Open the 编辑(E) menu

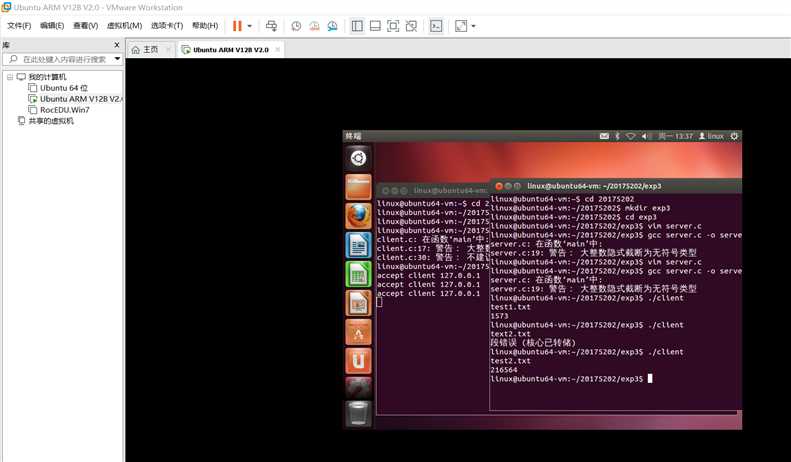tap(52, 26)
